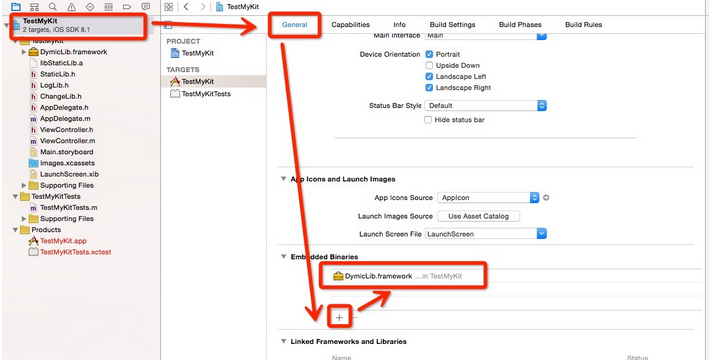The width and height of the screenshot is (709, 361).
Task: Select the DymicLib.framework toolbox icon in navigator
Action: tap(34, 52)
